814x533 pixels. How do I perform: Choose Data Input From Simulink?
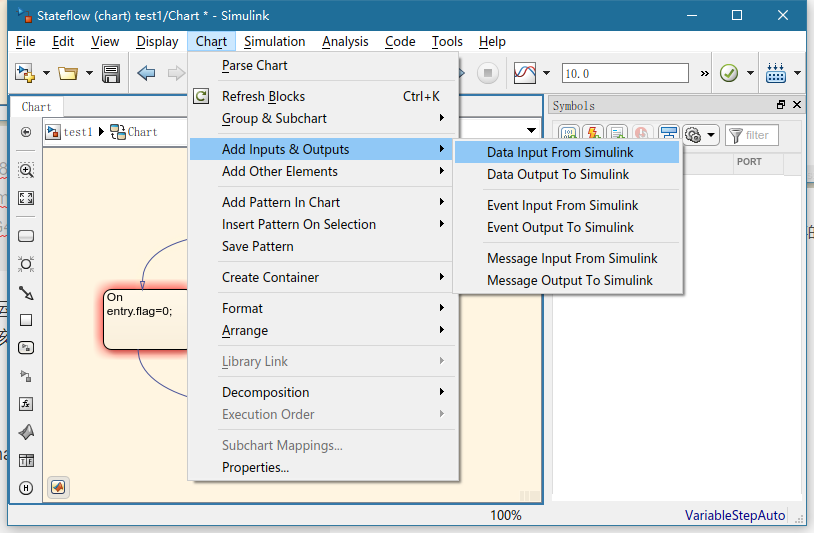567,152
